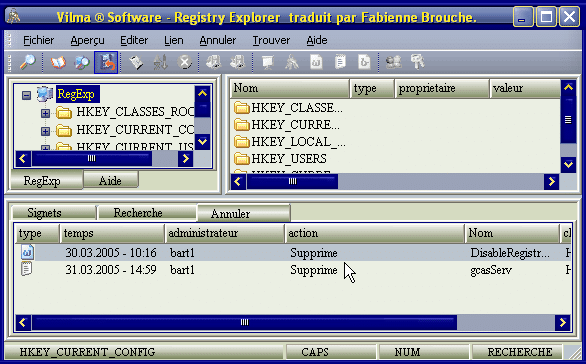Viewport: 586px width, 364px height.
Task: Click the tree panel horizontal scrollbar thumb
Action: pos(92,159)
